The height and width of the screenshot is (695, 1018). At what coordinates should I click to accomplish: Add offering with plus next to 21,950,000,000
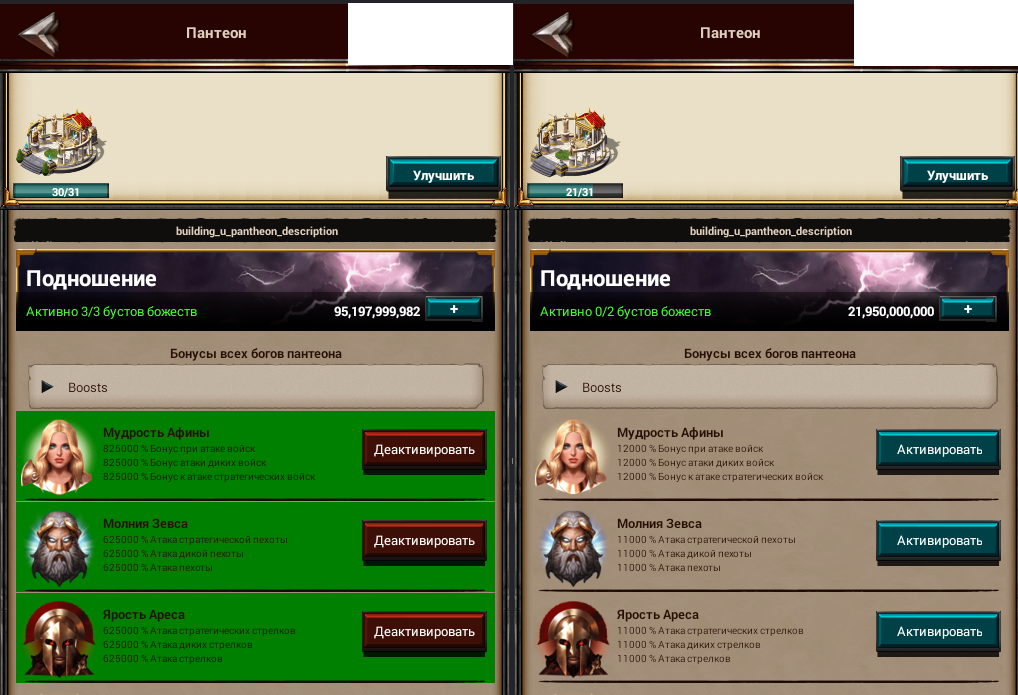(x=968, y=309)
